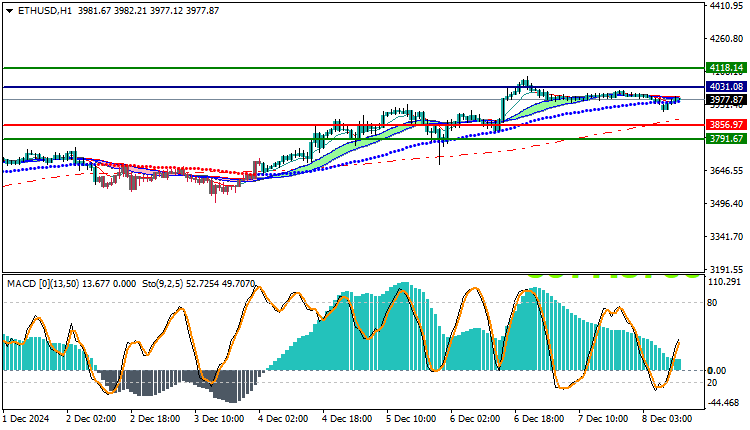Select the 3341.70 price axis value
Viewport: 750px width, 430px height.
[726, 237]
